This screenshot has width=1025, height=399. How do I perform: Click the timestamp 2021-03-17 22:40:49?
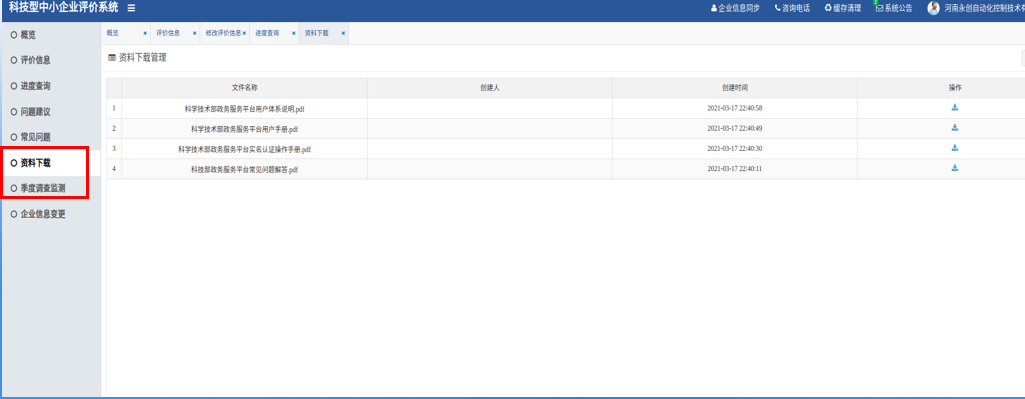coord(735,128)
